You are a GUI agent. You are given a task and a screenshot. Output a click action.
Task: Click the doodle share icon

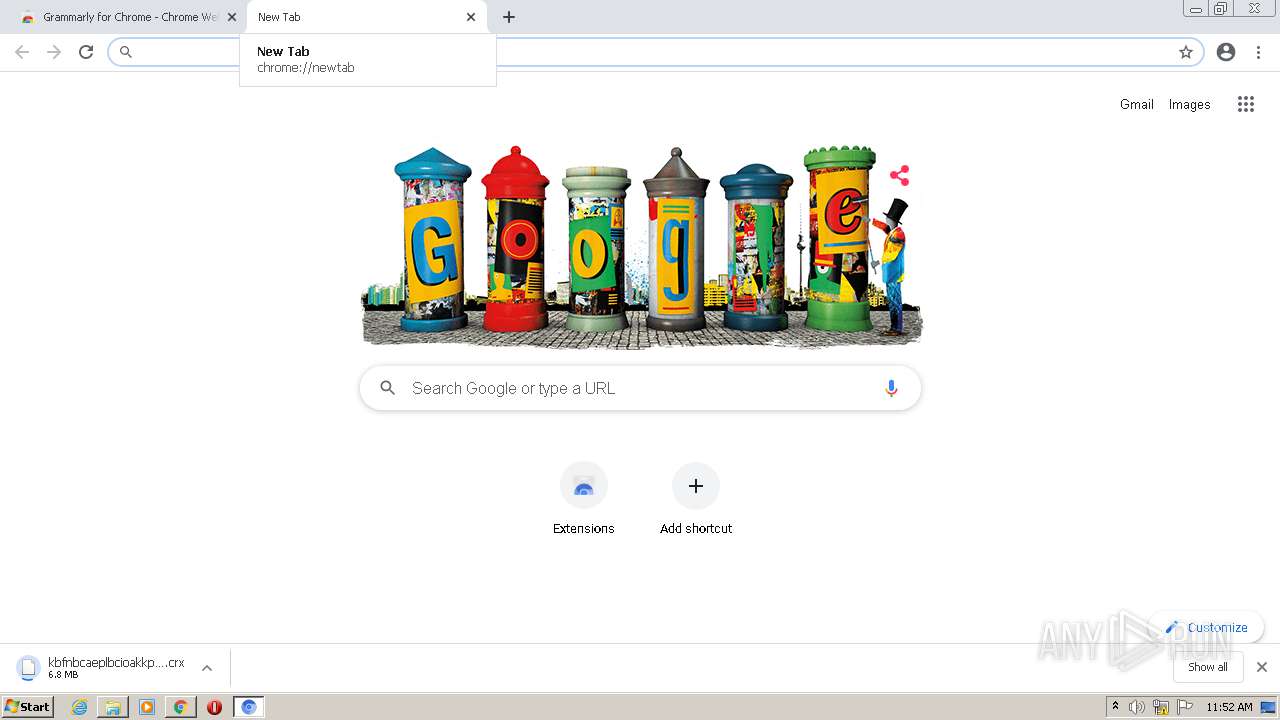900,176
